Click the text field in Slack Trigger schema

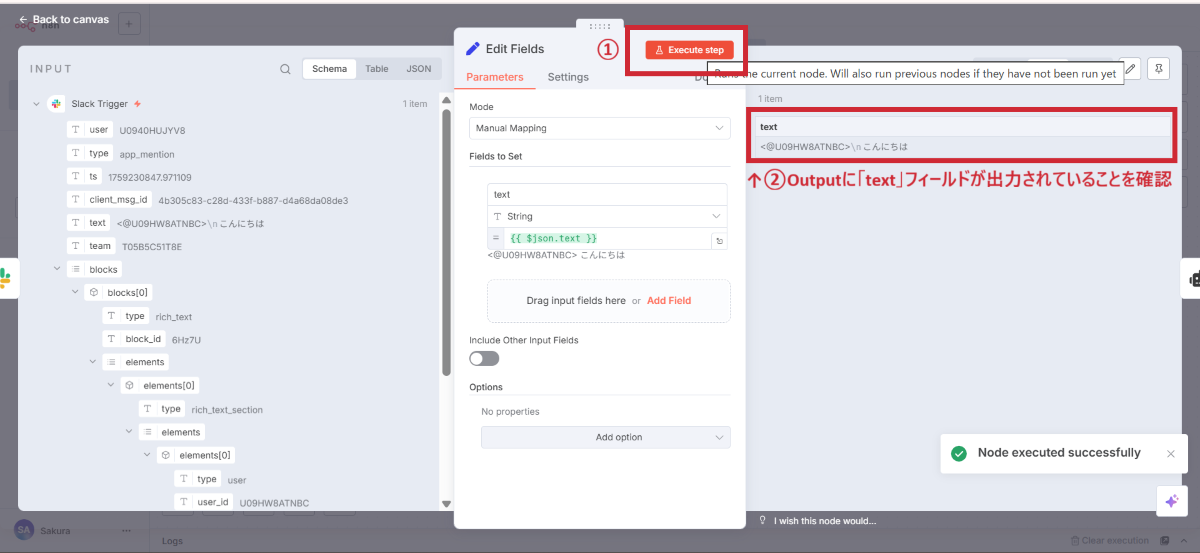click(x=88, y=223)
